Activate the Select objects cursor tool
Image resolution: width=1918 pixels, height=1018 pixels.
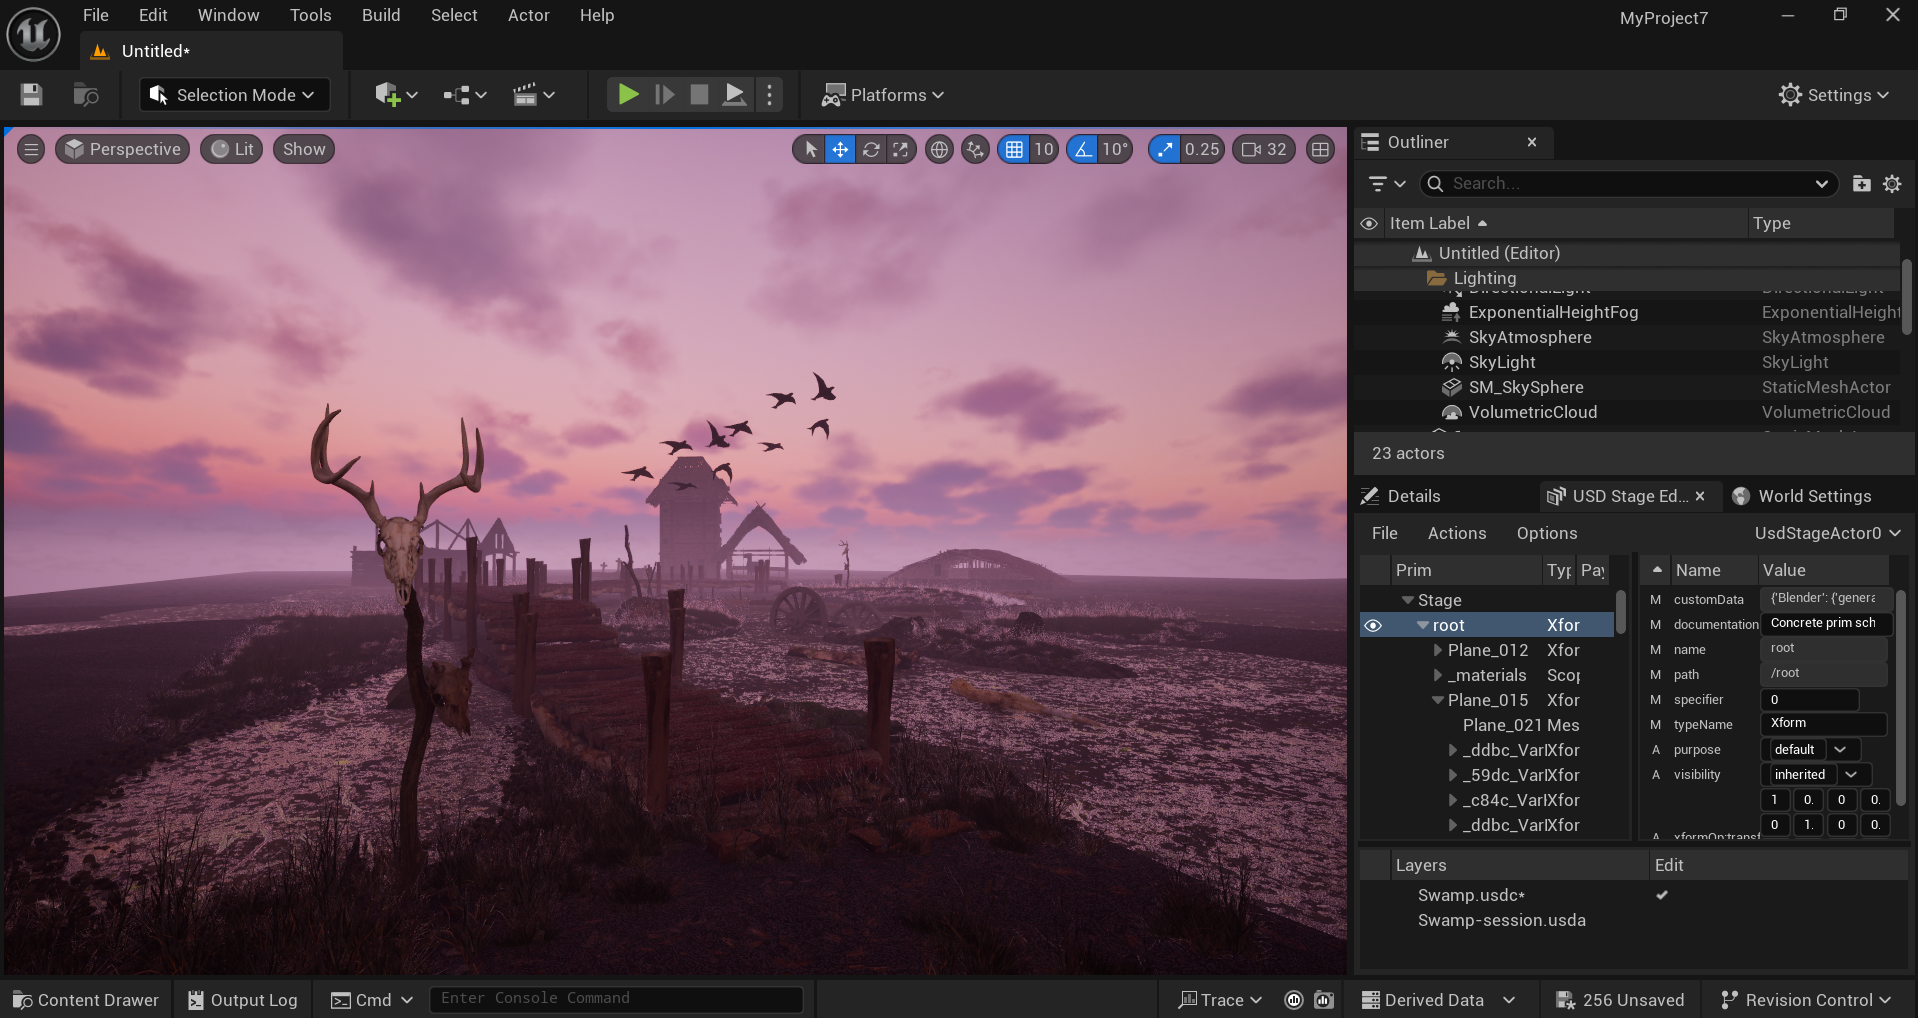pyautogui.click(x=810, y=149)
